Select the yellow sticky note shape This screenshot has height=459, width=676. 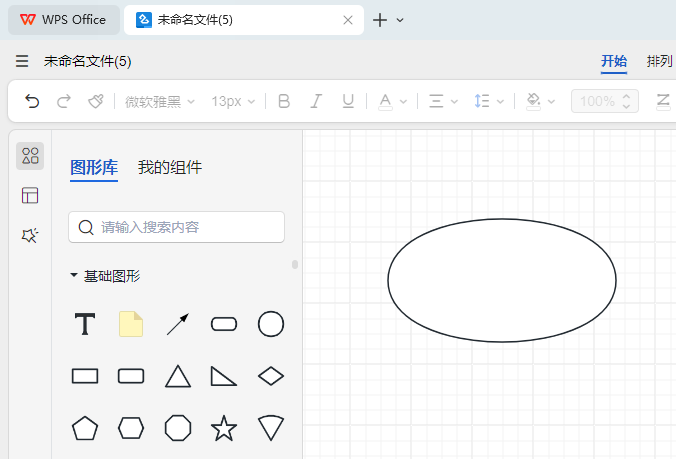tap(131, 324)
